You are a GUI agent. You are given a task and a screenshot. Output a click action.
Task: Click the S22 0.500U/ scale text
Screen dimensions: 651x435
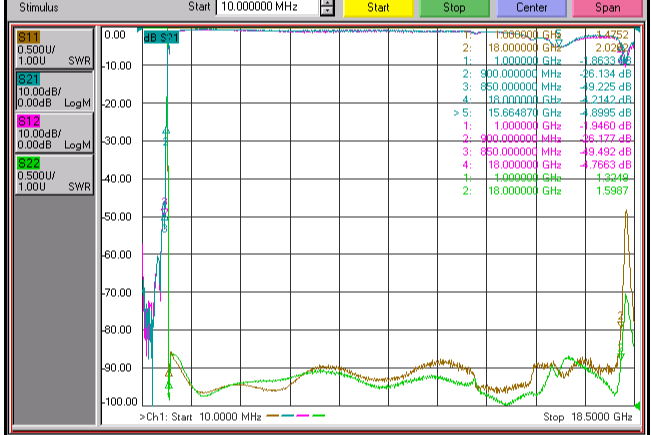pos(36,176)
